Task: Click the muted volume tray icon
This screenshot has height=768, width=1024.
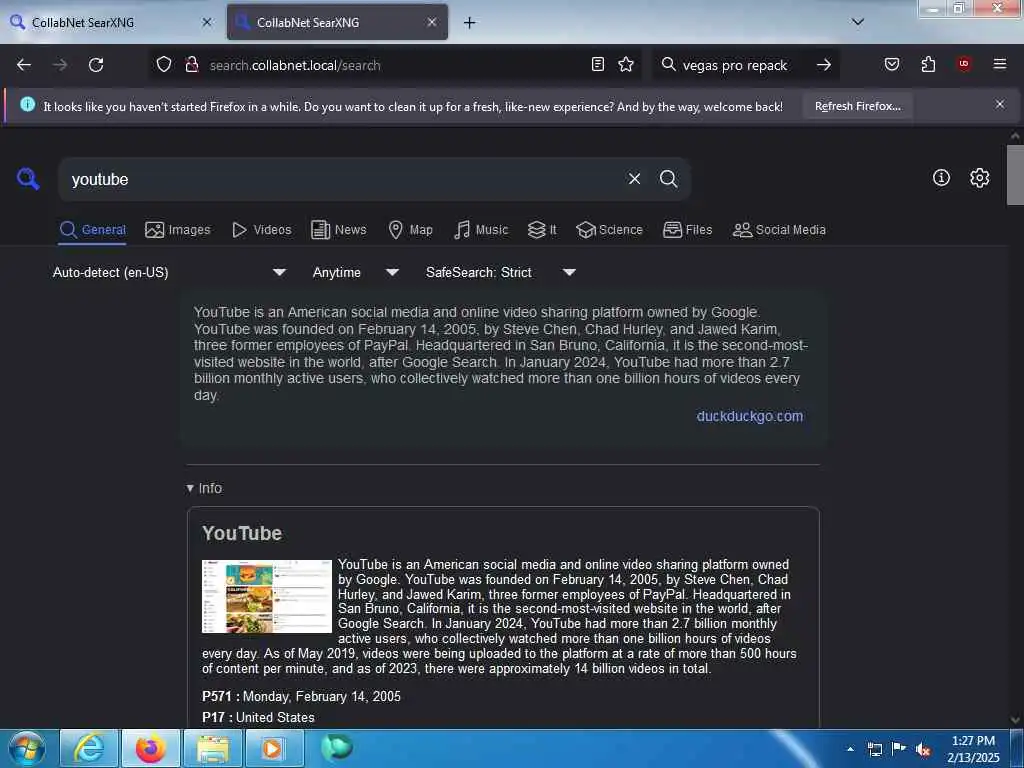Action: pyautogui.click(x=922, y=749)
